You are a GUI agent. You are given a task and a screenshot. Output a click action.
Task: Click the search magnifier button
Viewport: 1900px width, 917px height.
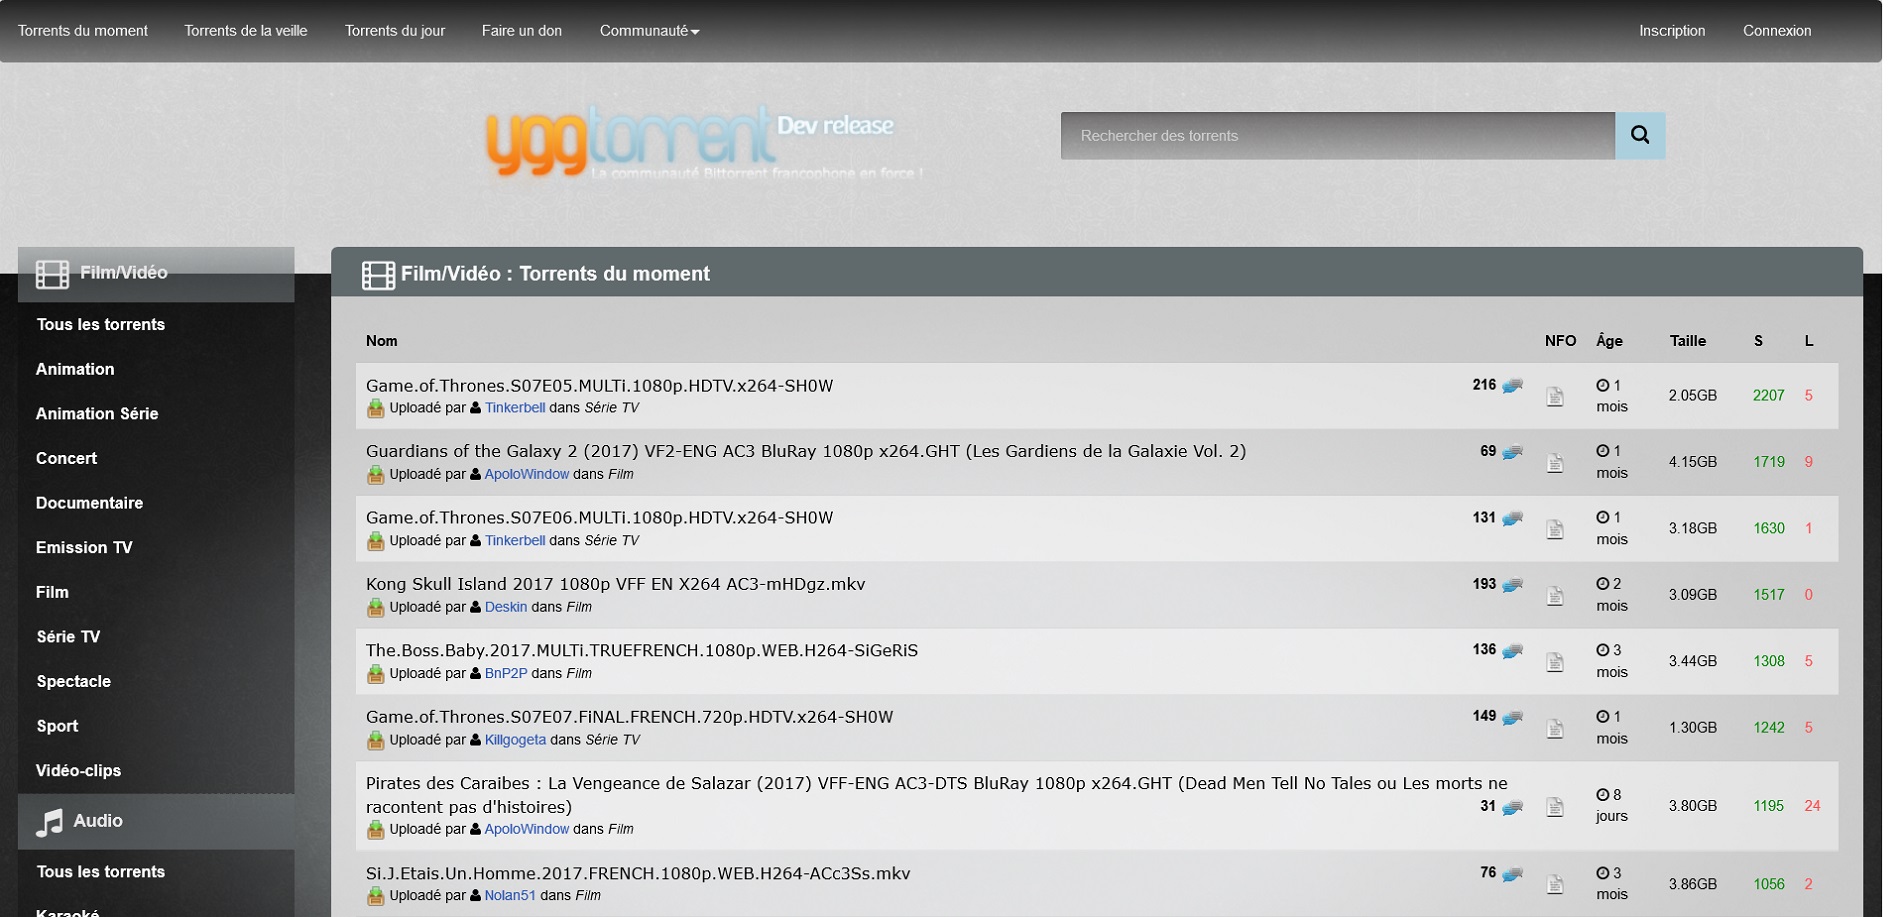[1640, 135]
